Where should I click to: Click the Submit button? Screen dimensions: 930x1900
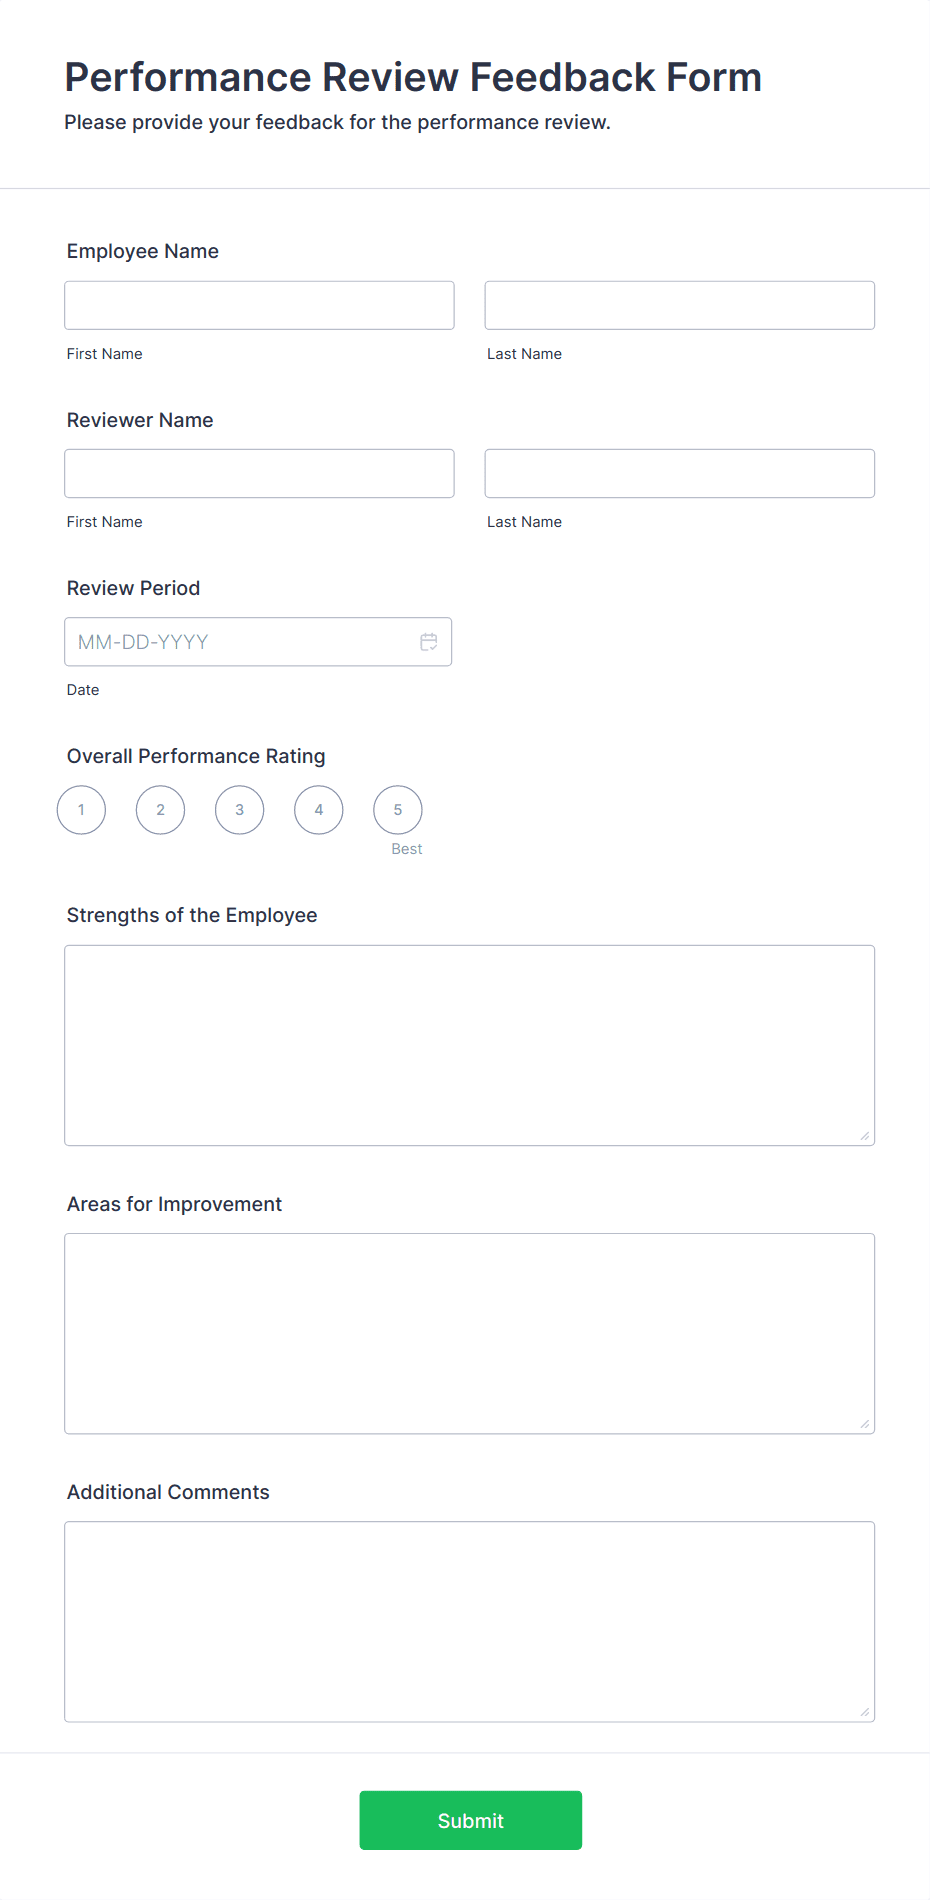[x=470, y=1820]
